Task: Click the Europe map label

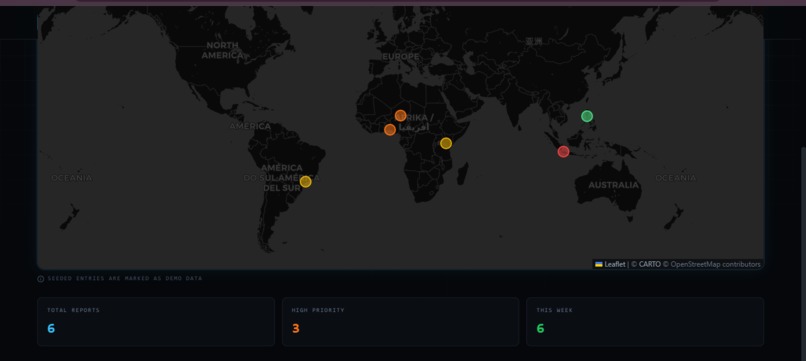Action: [400, 57]
